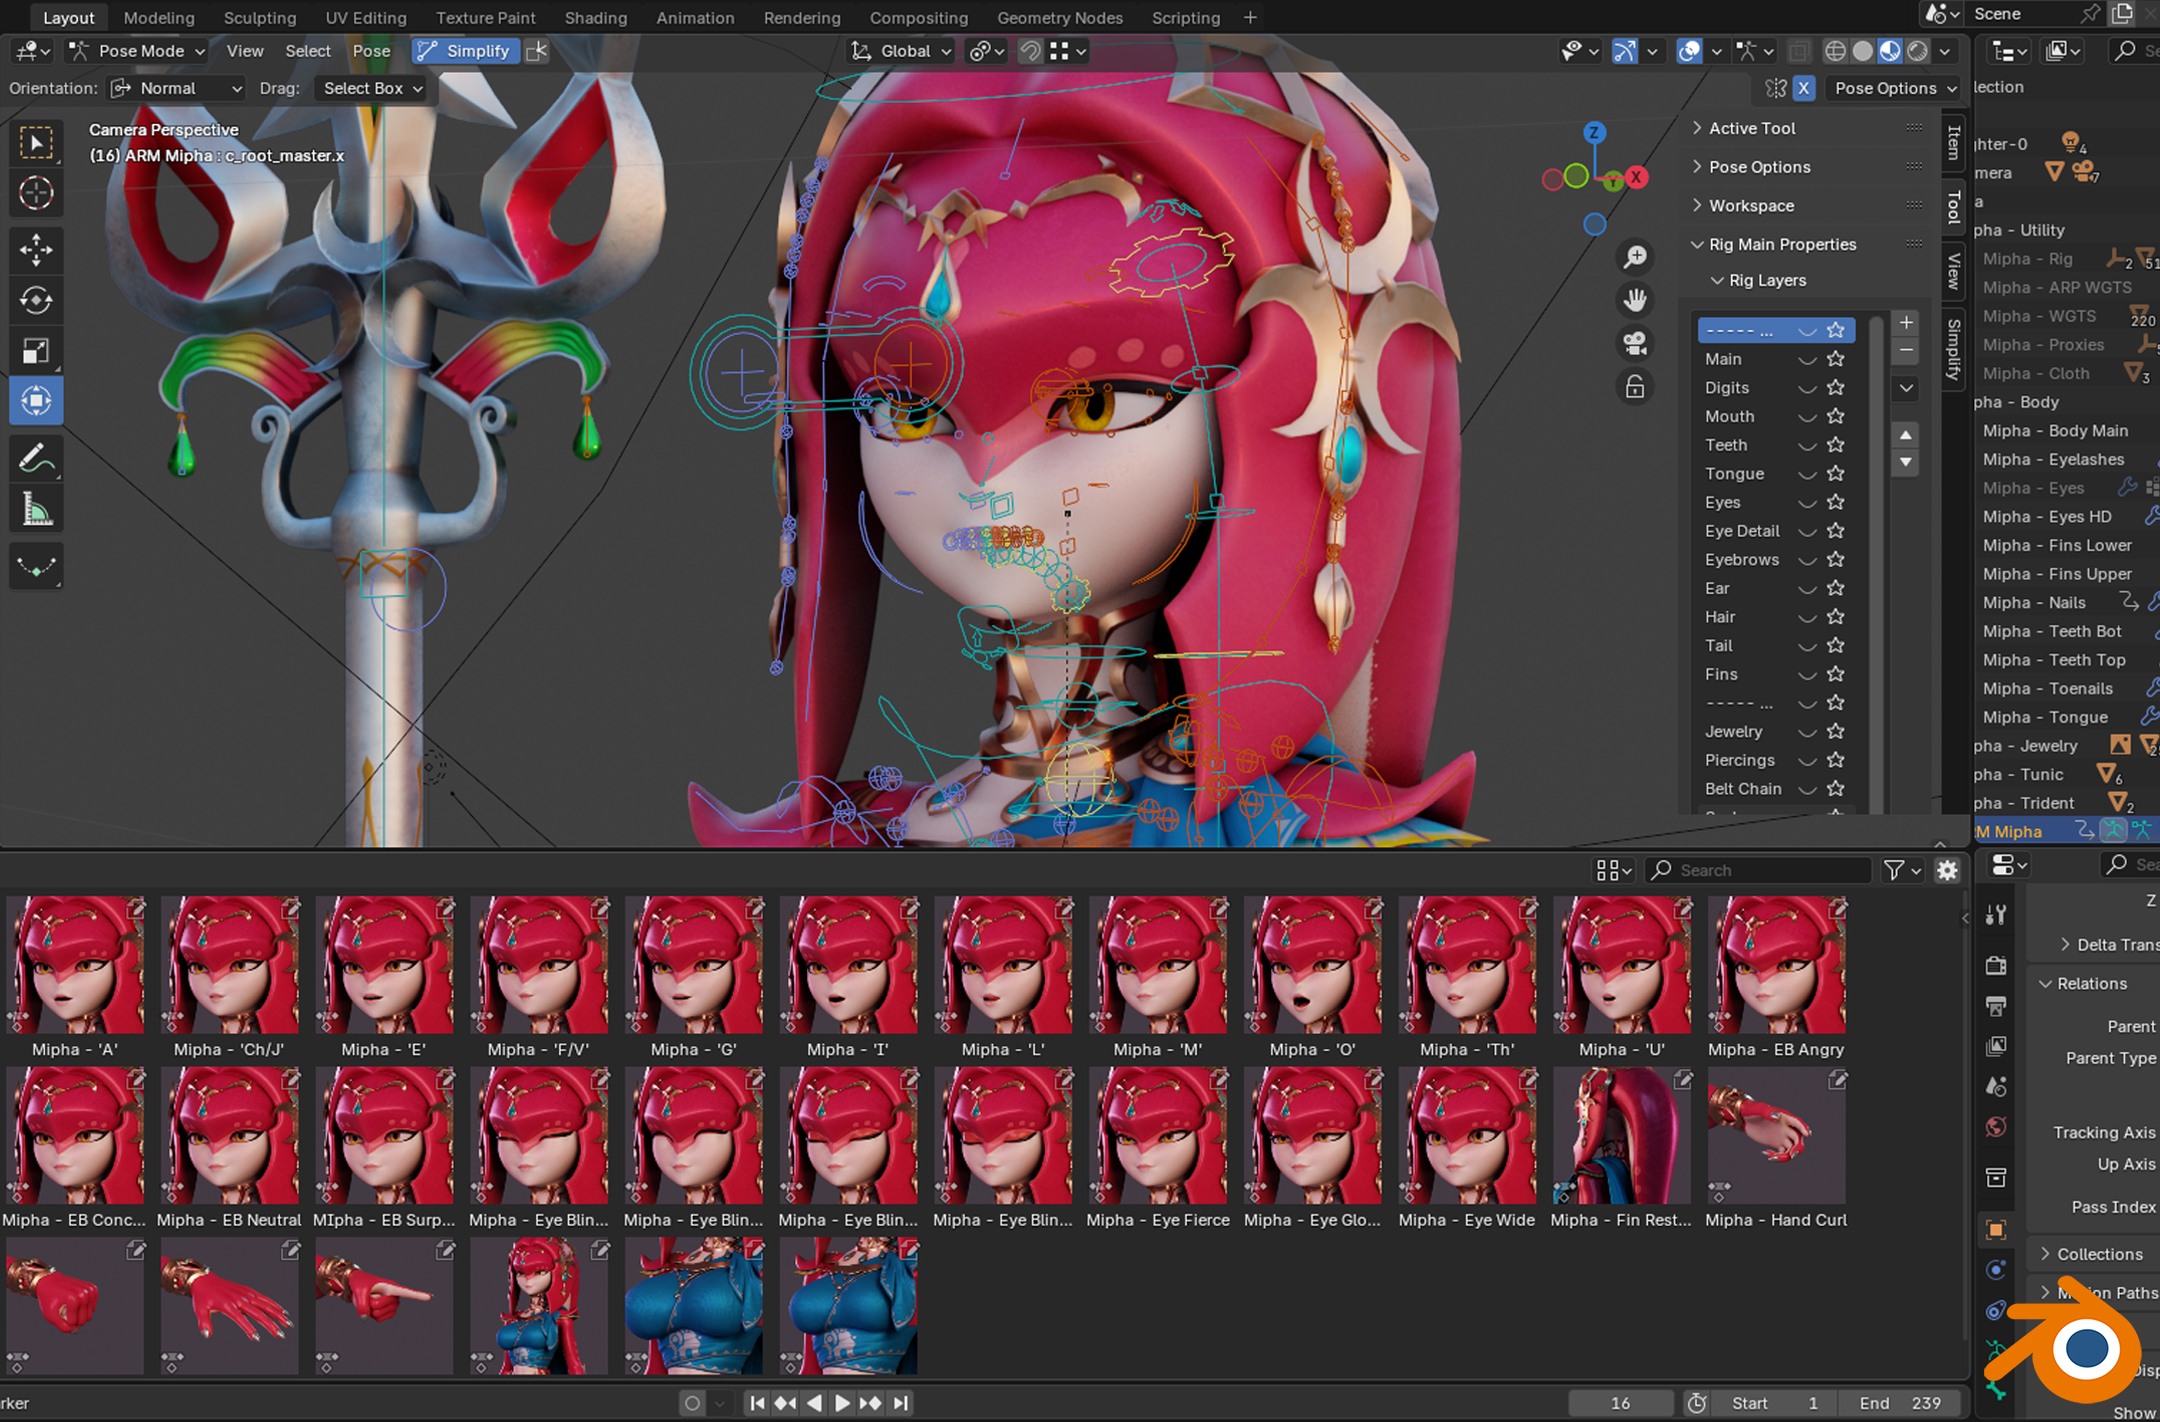Switch to the Geometry Nodes workspace tab
Screen dimensions: 2160x1422
(x=1059, y=17)
